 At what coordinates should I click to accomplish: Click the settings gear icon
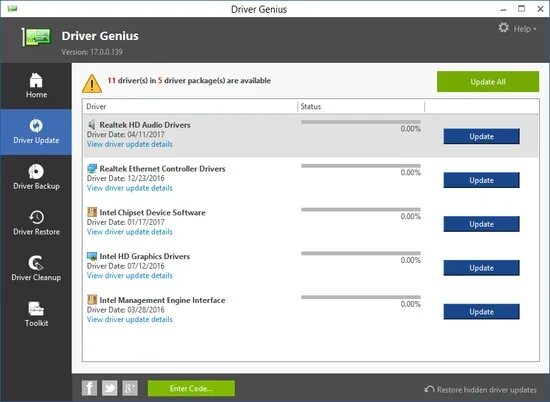tap(504, 28)
